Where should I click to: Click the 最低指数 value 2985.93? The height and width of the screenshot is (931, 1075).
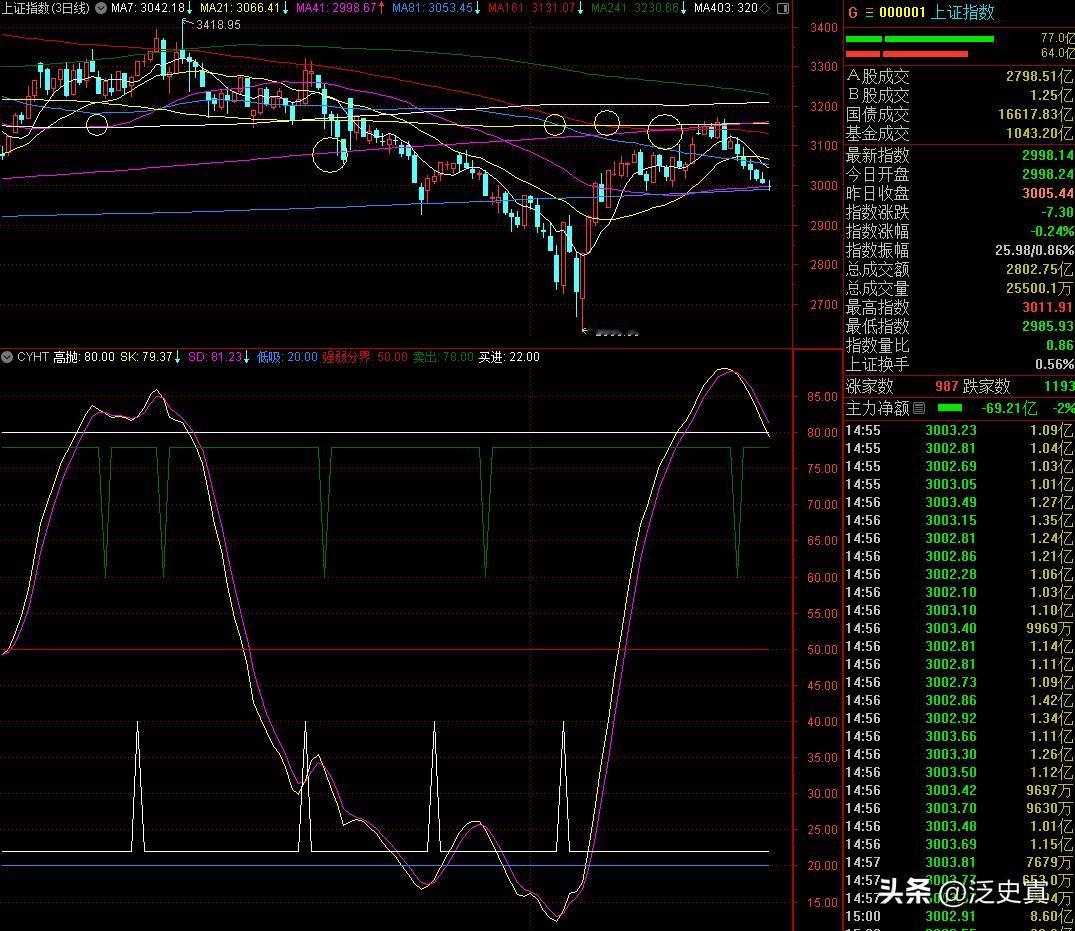click(x=1048, y=326)
